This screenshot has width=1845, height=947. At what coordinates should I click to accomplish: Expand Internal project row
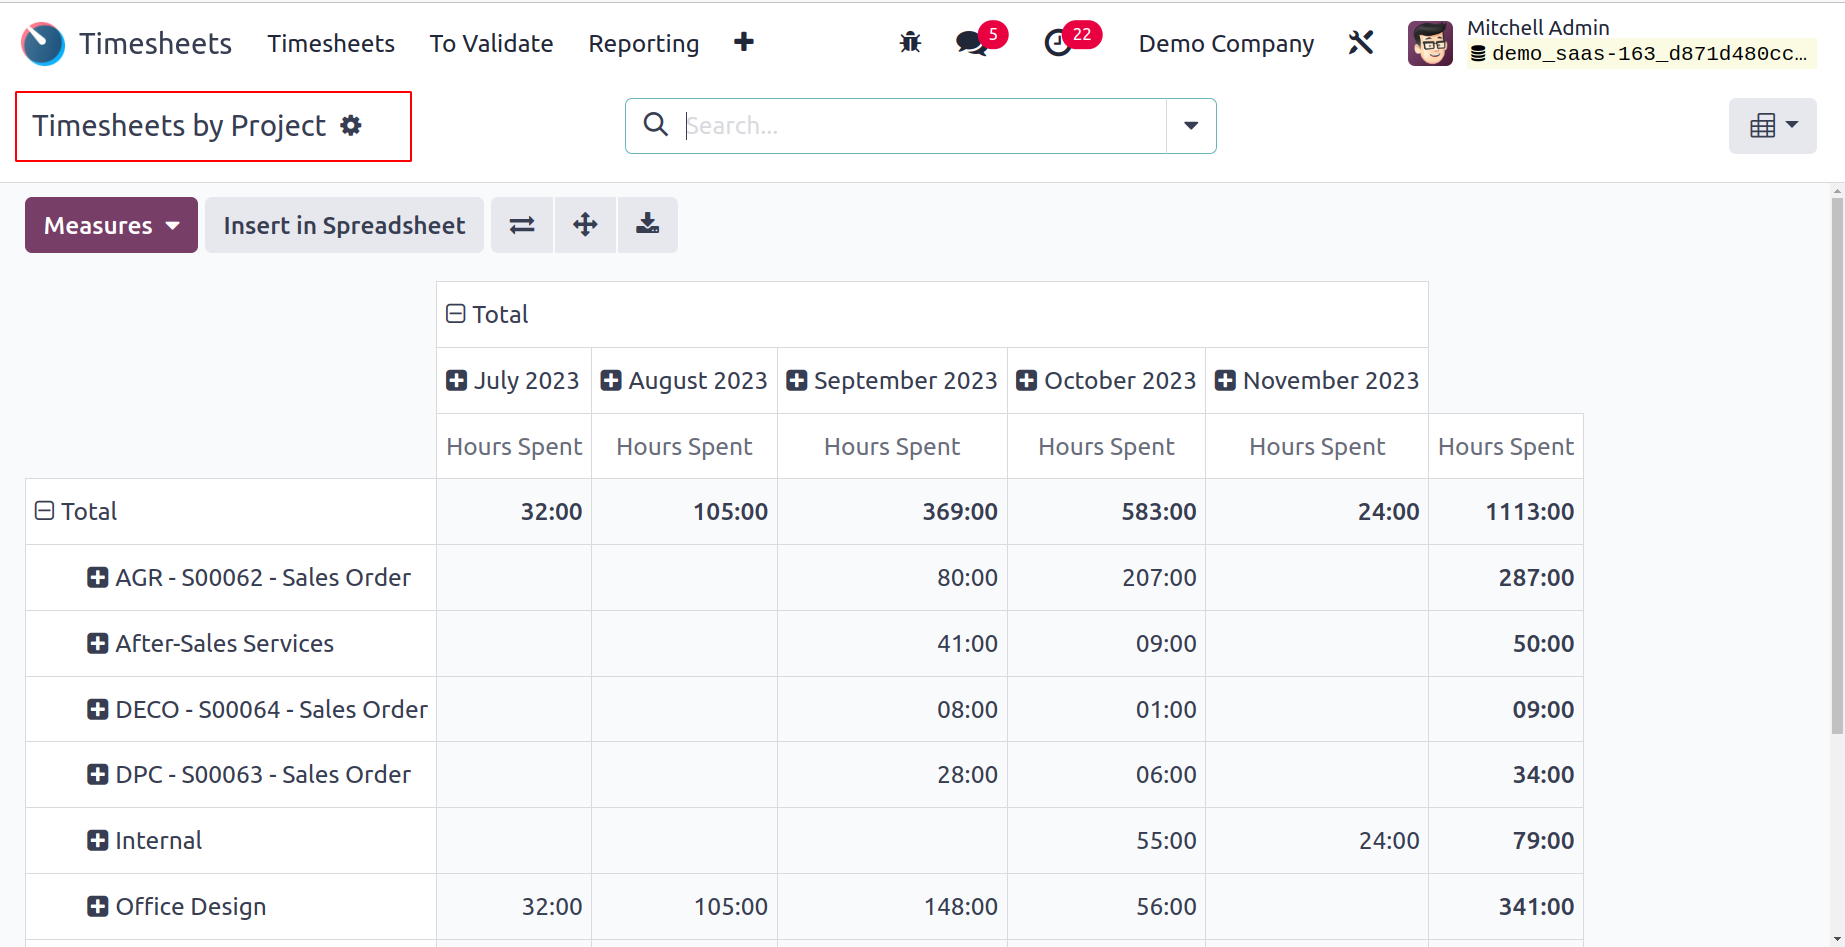coord(97,840)
